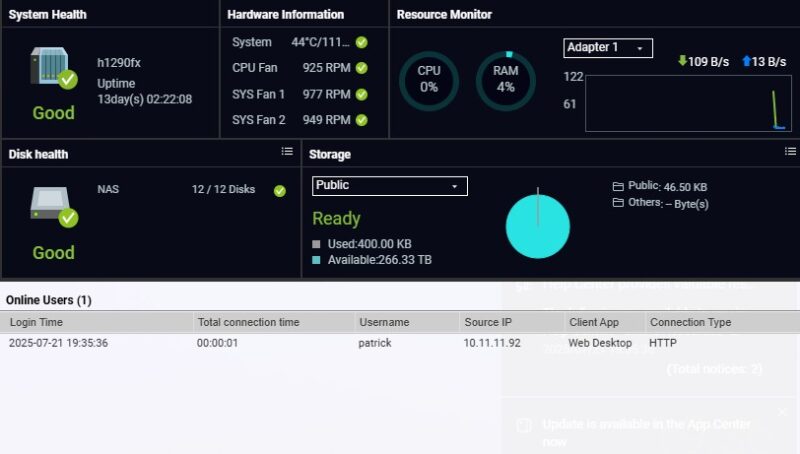Click the System temperature green status check

[x=362, y=42]
